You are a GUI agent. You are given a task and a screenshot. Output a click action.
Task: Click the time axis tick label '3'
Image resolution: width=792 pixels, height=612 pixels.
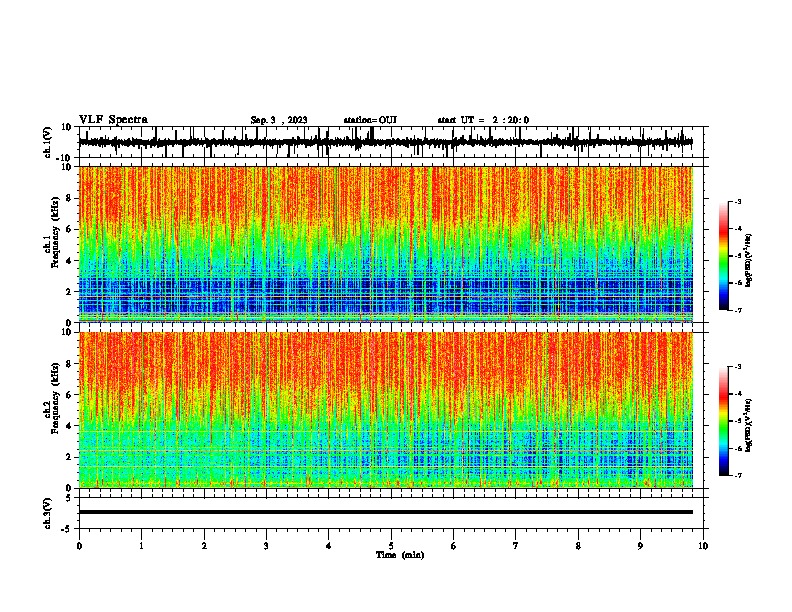click(x=266, y=546)
